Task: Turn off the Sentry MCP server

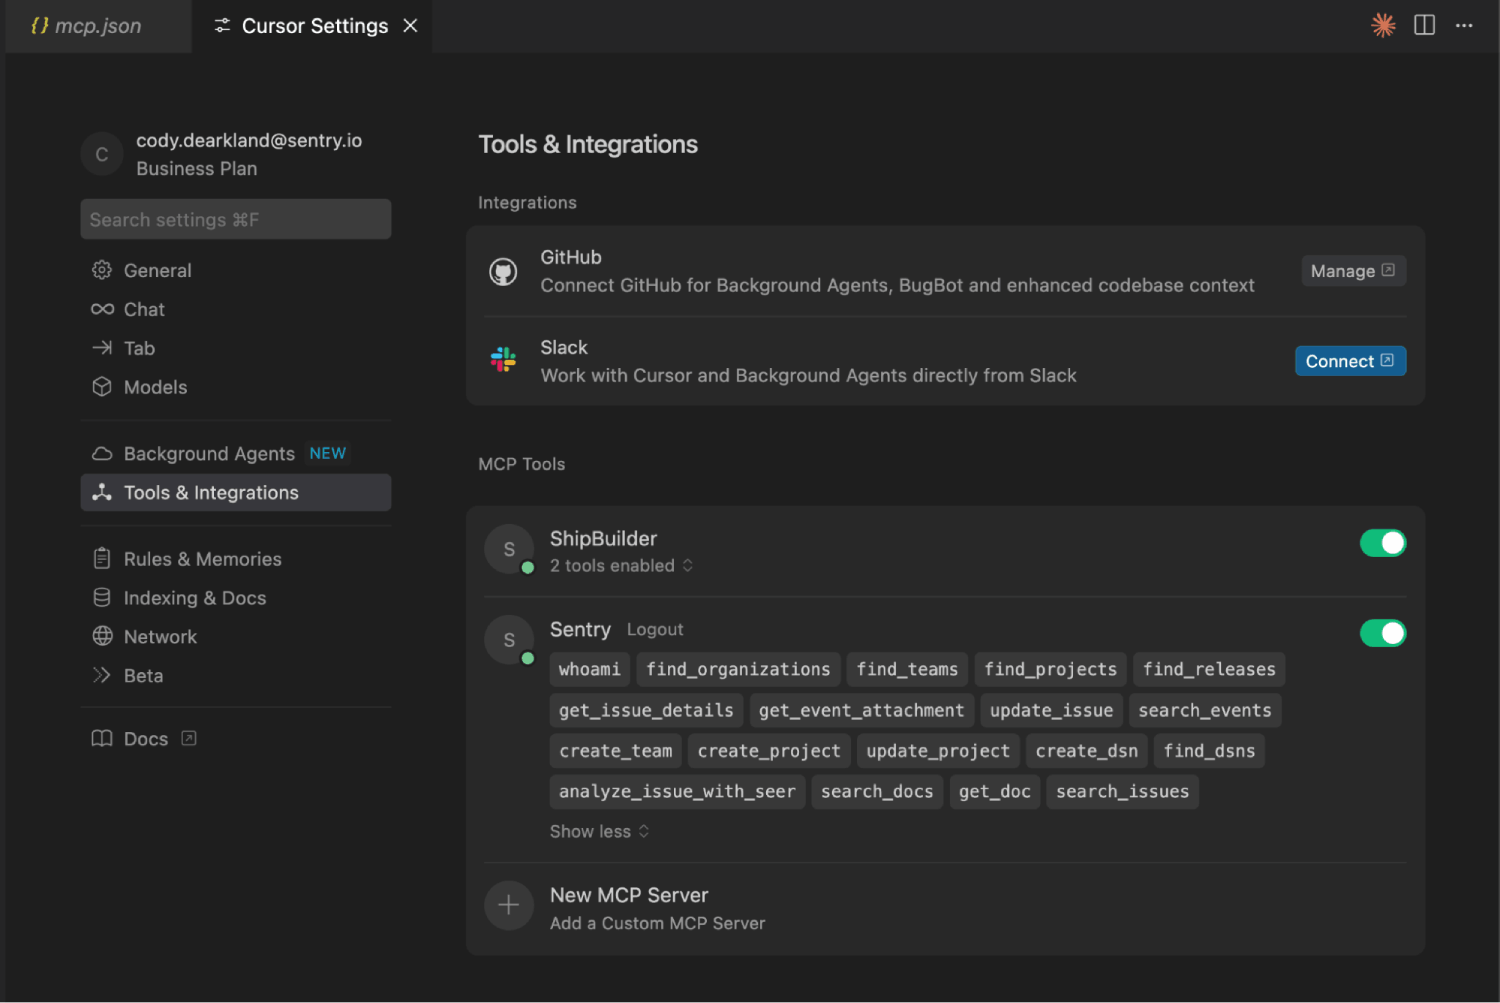Action: point(1383,632)
